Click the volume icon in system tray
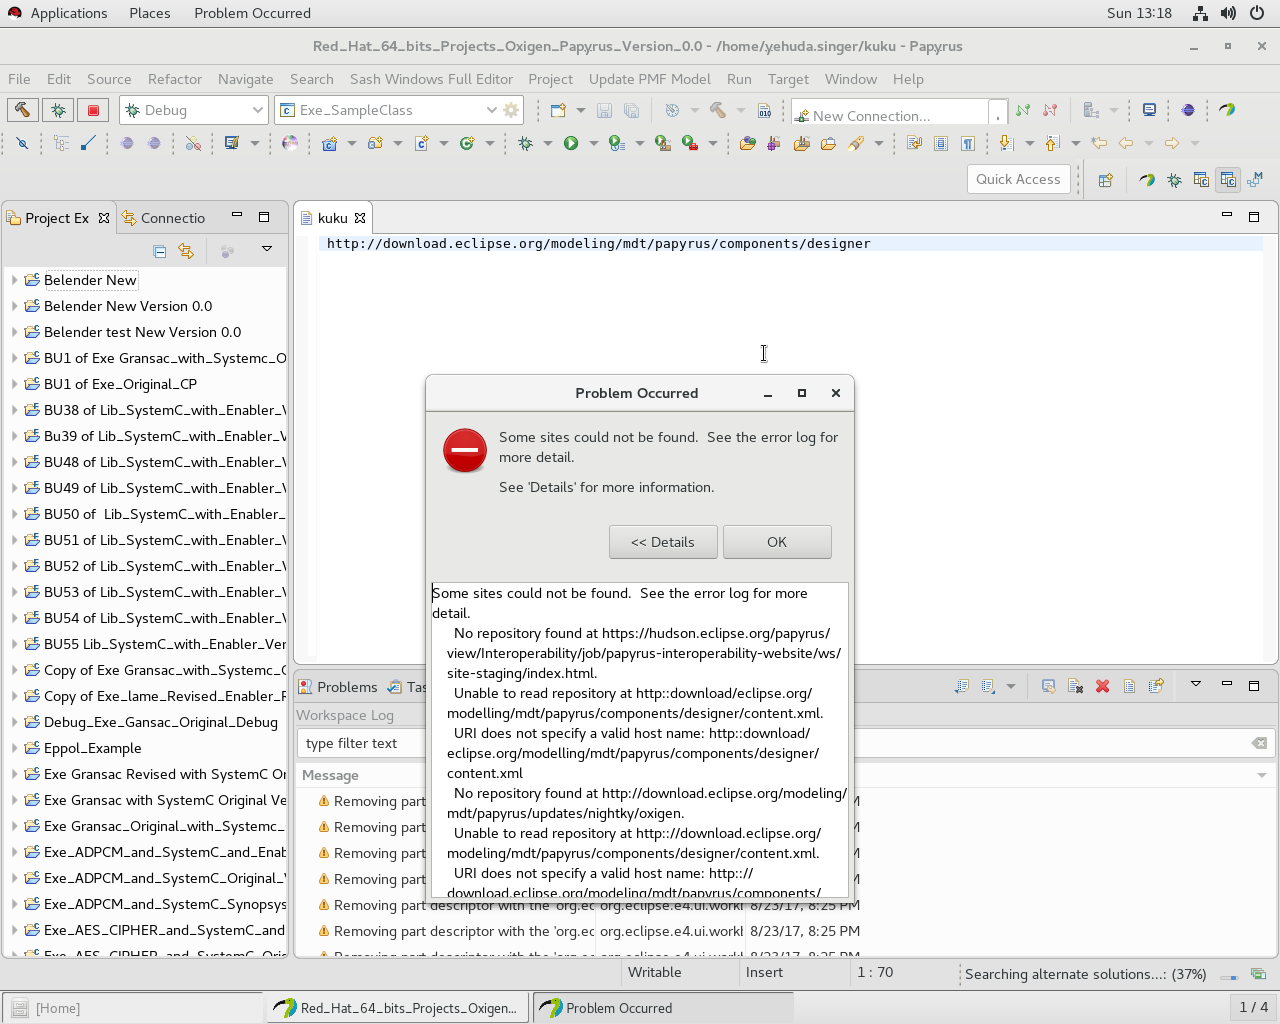The image size is (1280, 1024). (x=1228, y=13)
